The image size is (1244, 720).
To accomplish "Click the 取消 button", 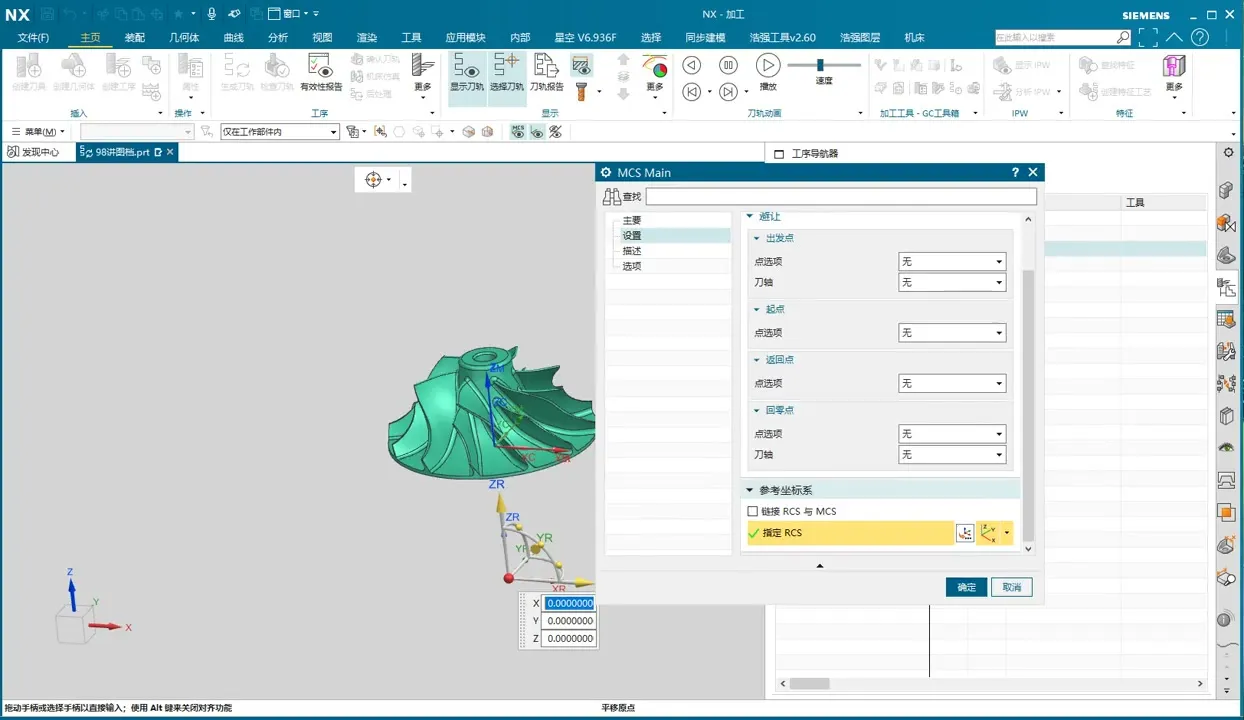I will (x=1011, y=587).
